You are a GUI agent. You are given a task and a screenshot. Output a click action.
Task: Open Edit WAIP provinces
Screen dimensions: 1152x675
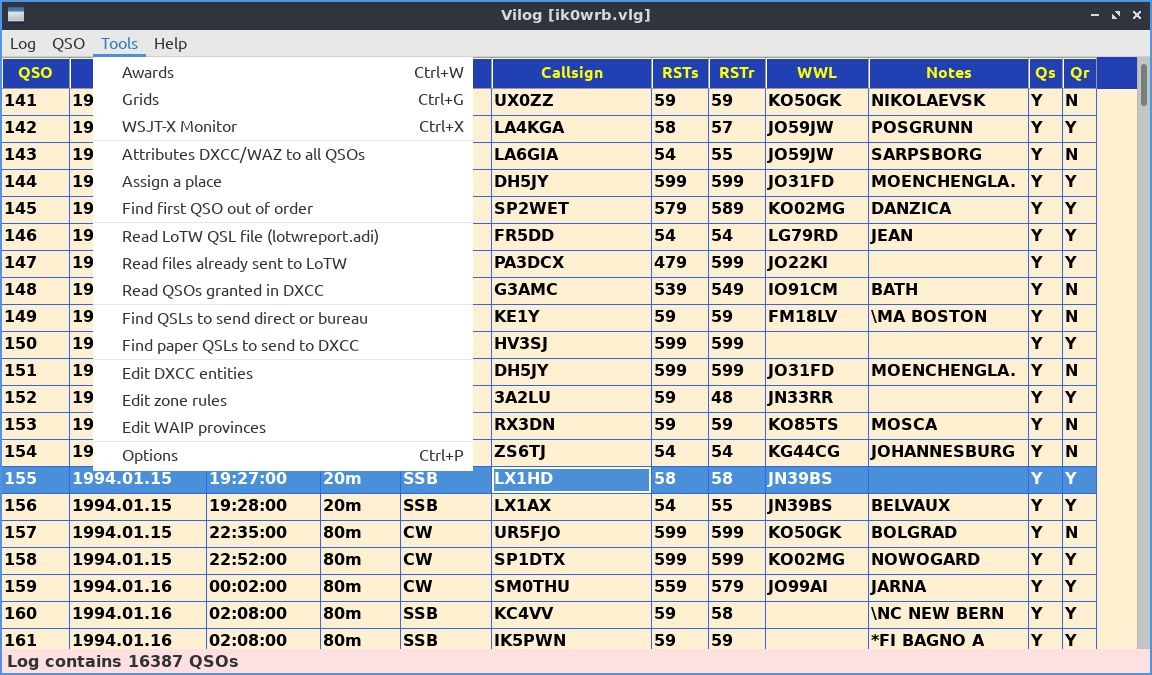[283, 427]
